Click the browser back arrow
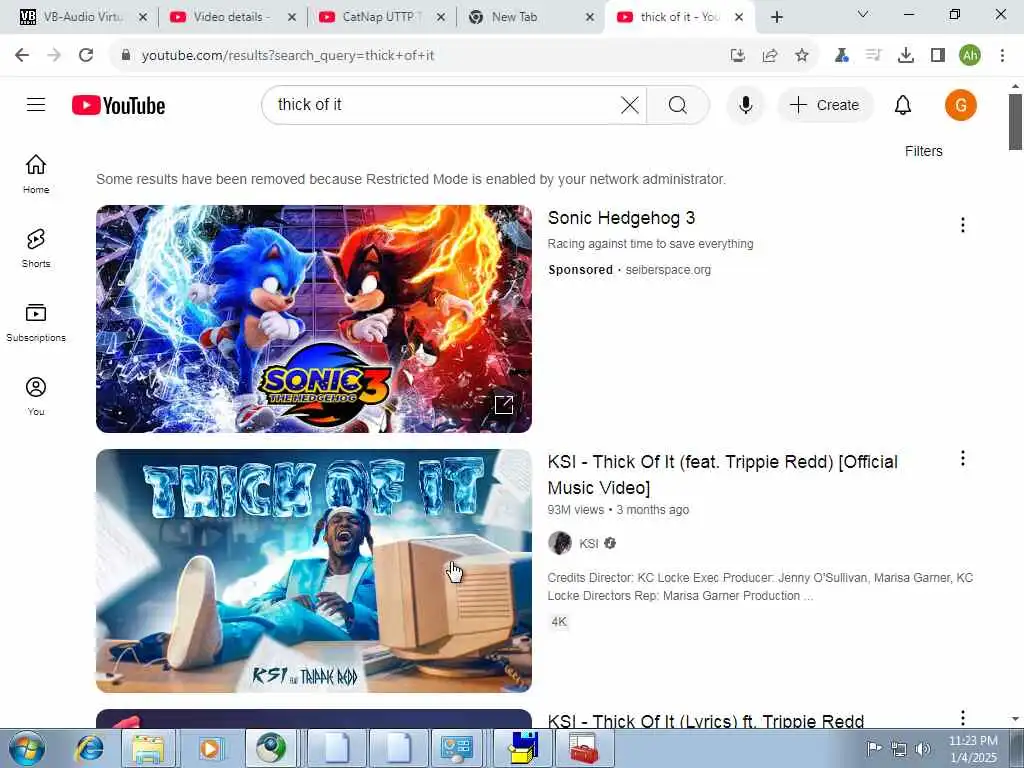 [22, 55]
